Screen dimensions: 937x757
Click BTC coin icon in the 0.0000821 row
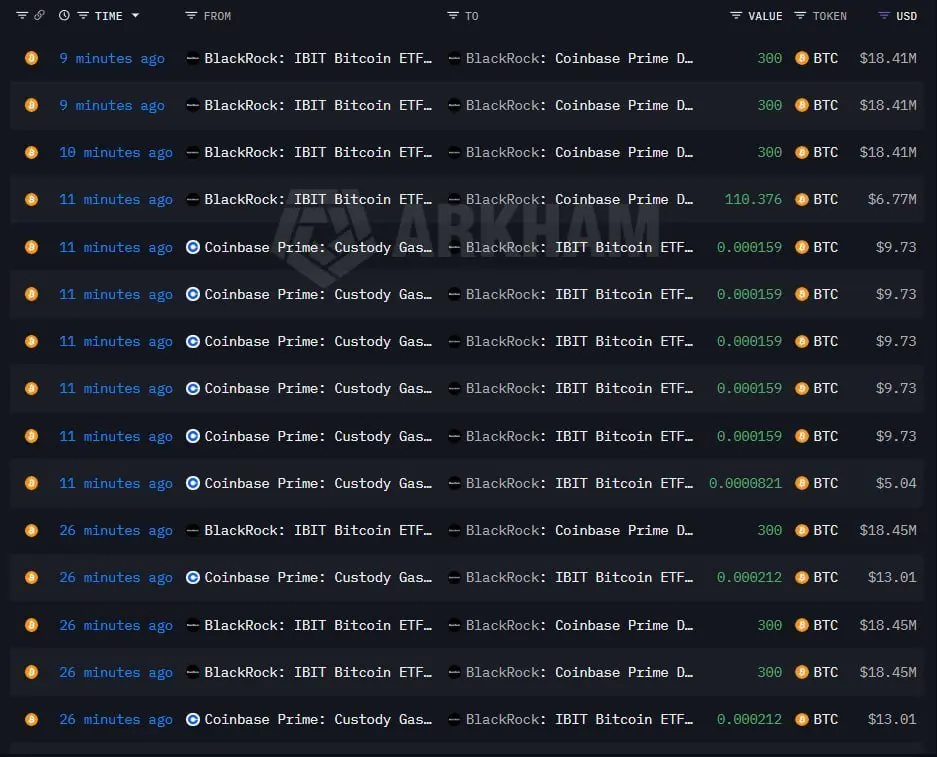pyautogui.click(x=802, y=483)
